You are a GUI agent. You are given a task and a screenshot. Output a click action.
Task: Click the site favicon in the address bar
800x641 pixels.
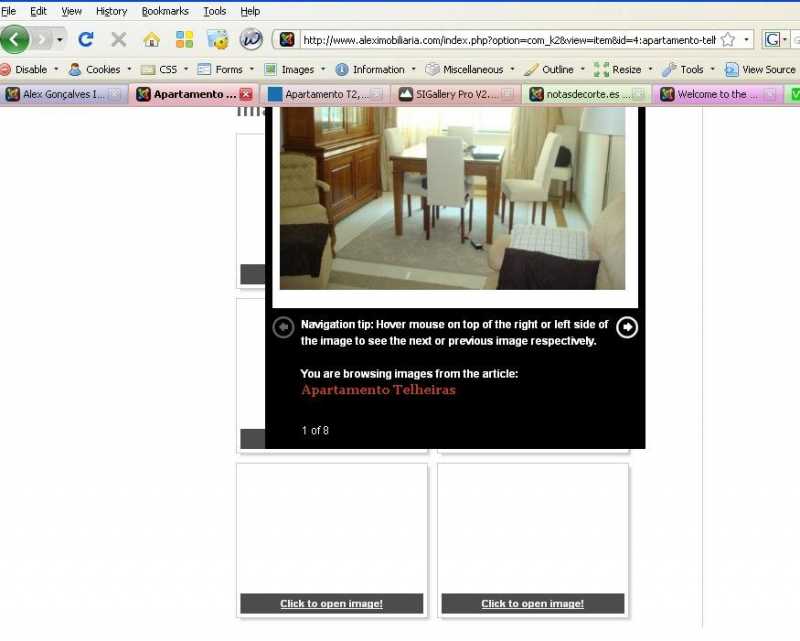[x=287, y=39]
